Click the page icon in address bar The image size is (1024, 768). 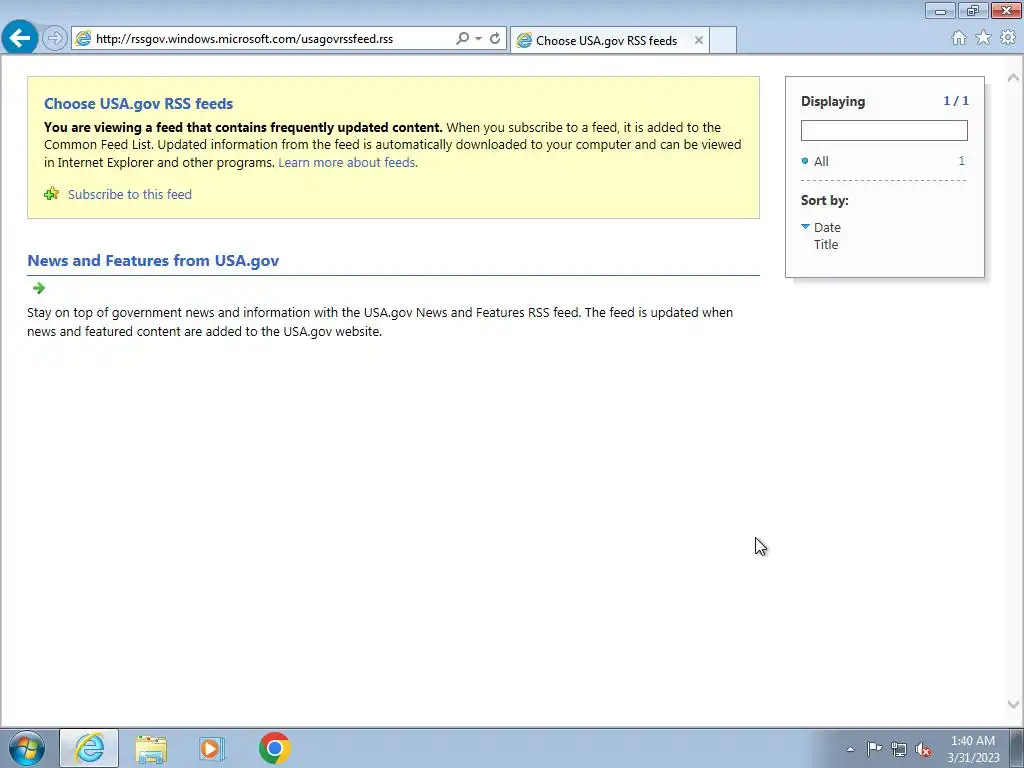(x=83, y=39)
